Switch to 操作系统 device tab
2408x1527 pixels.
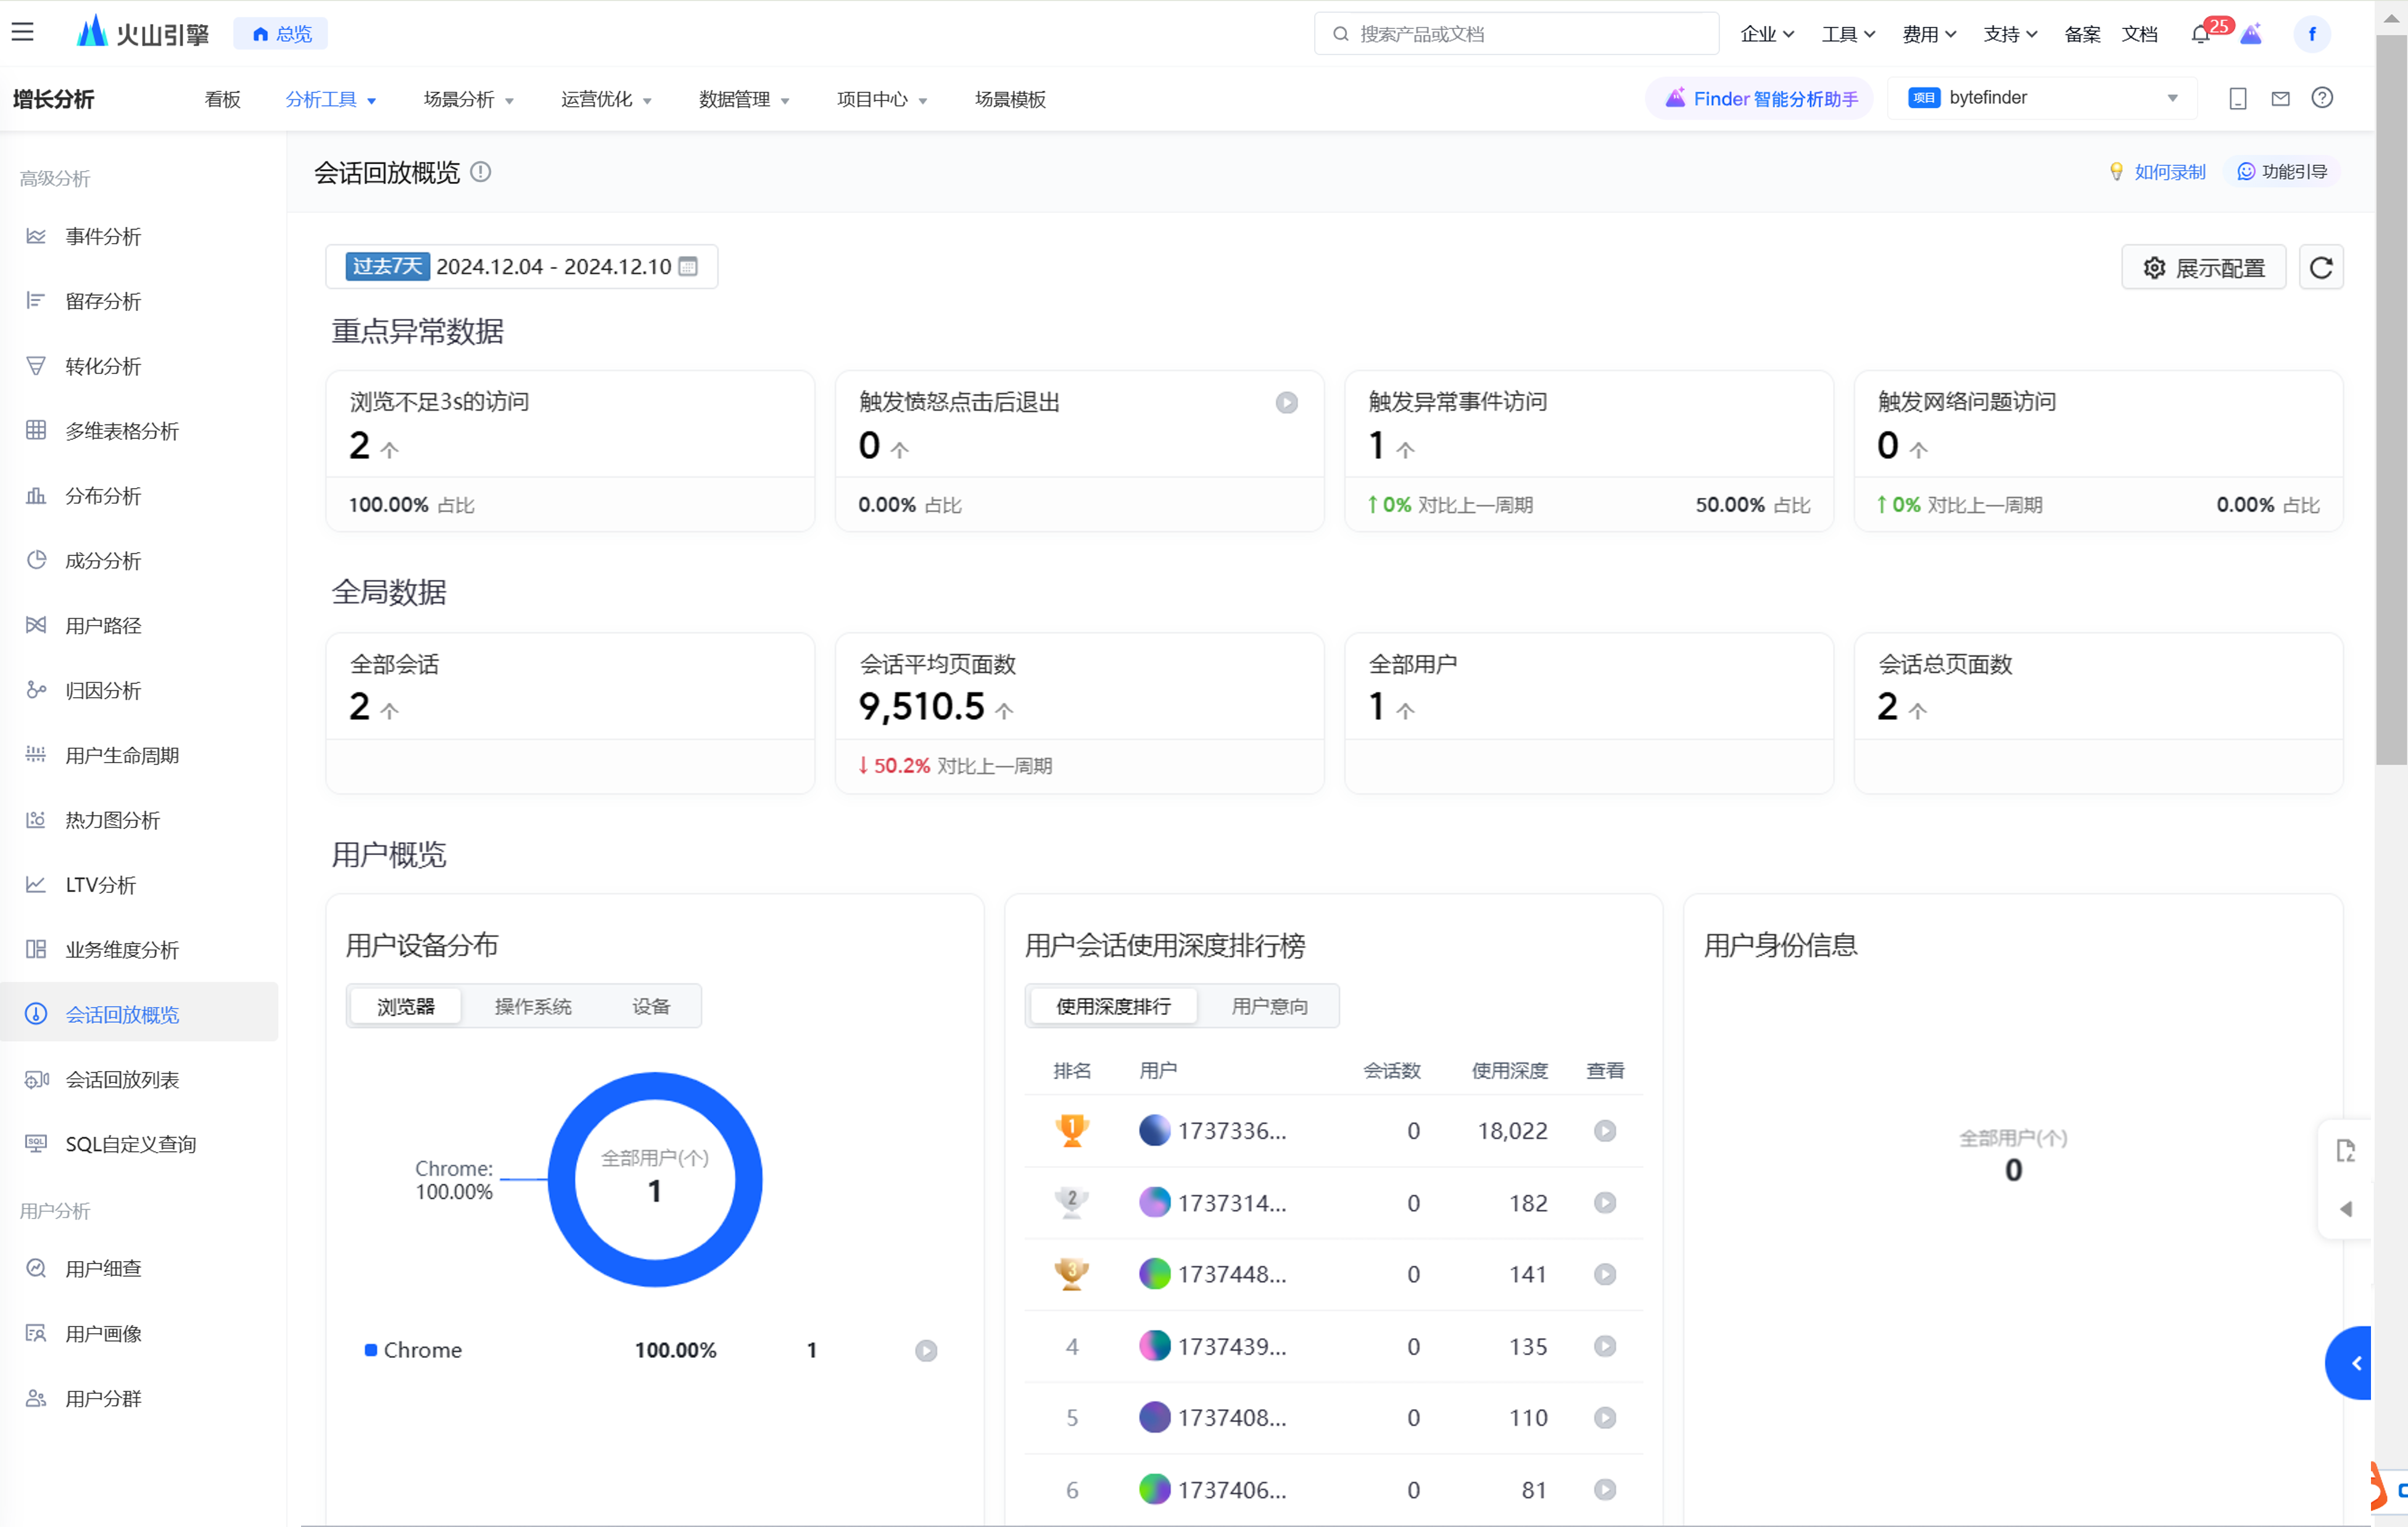click(x=533, y=1007)
